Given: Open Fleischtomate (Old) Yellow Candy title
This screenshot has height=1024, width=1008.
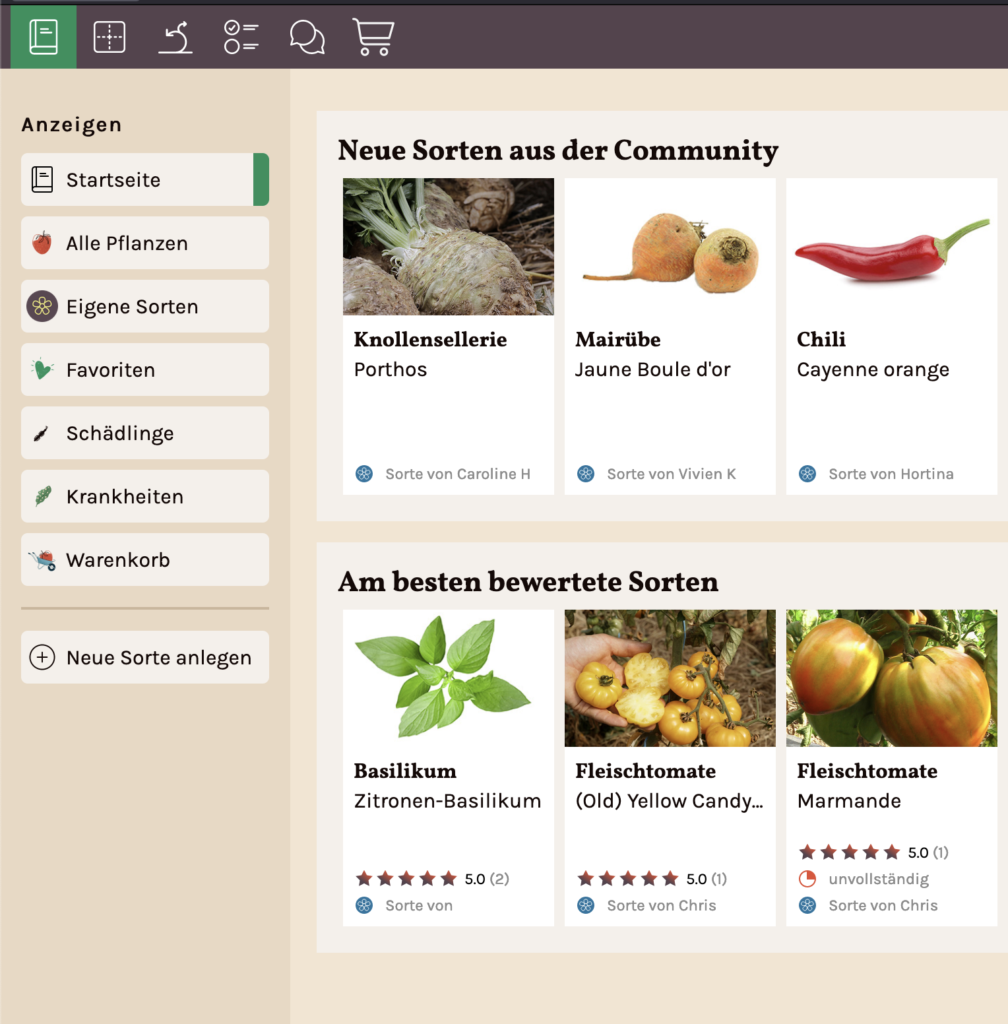Looking at the screenshot, I should coord(669,786).
